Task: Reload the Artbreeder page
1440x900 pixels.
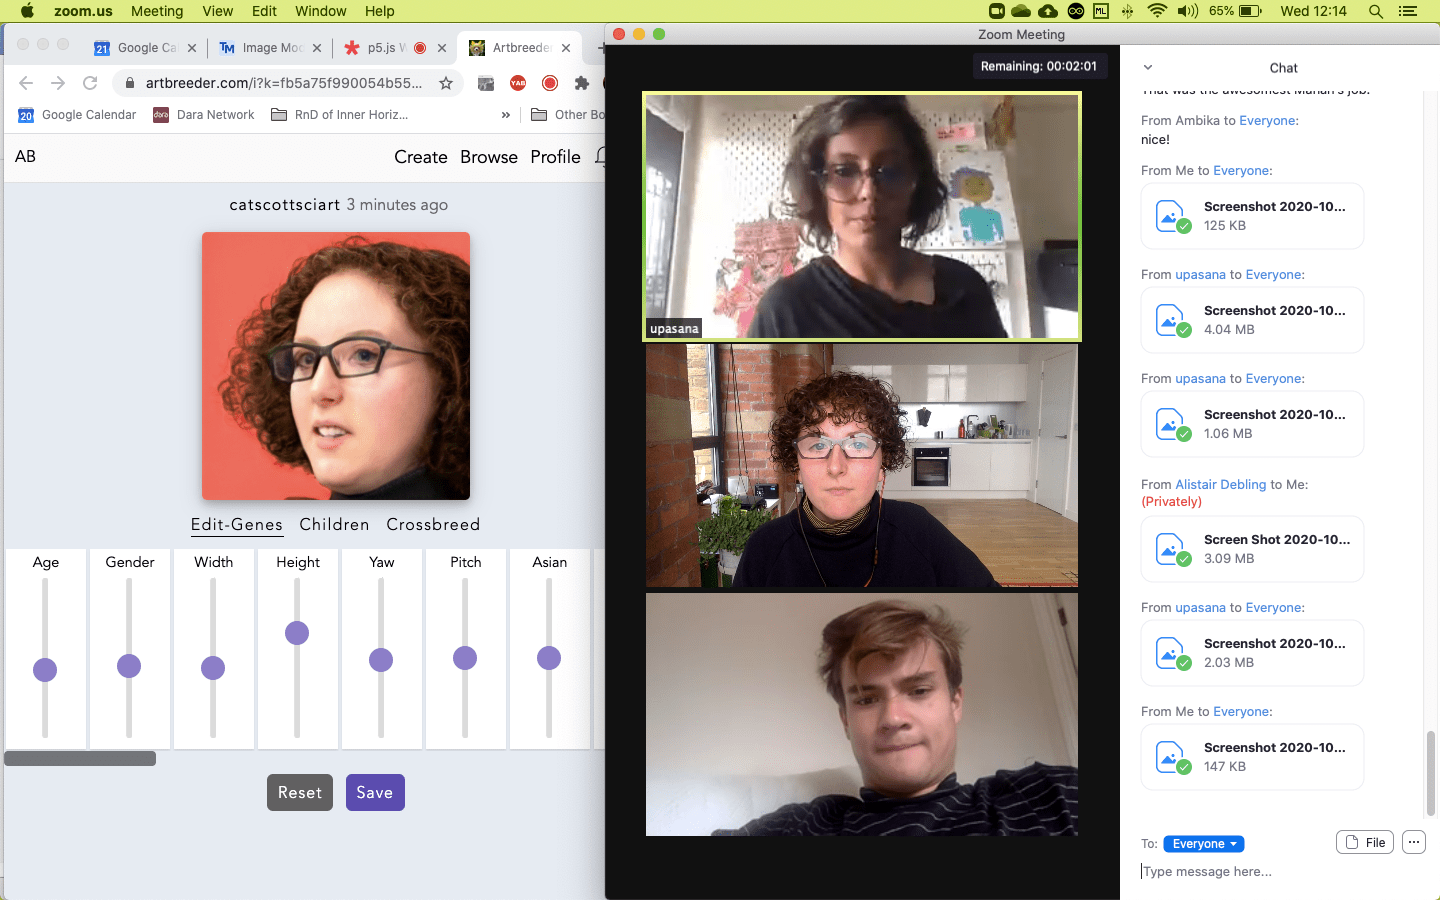Action: point(90,83)
